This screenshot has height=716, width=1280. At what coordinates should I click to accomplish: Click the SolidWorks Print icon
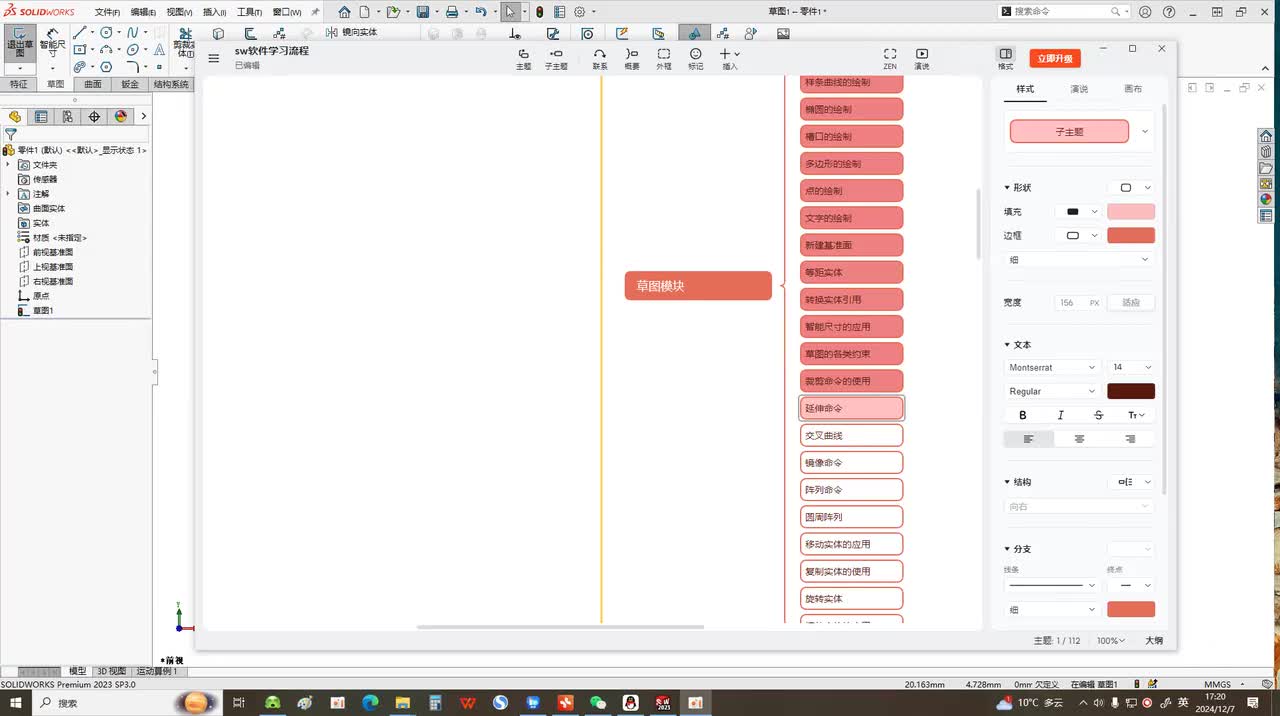(x=451, y=12)
